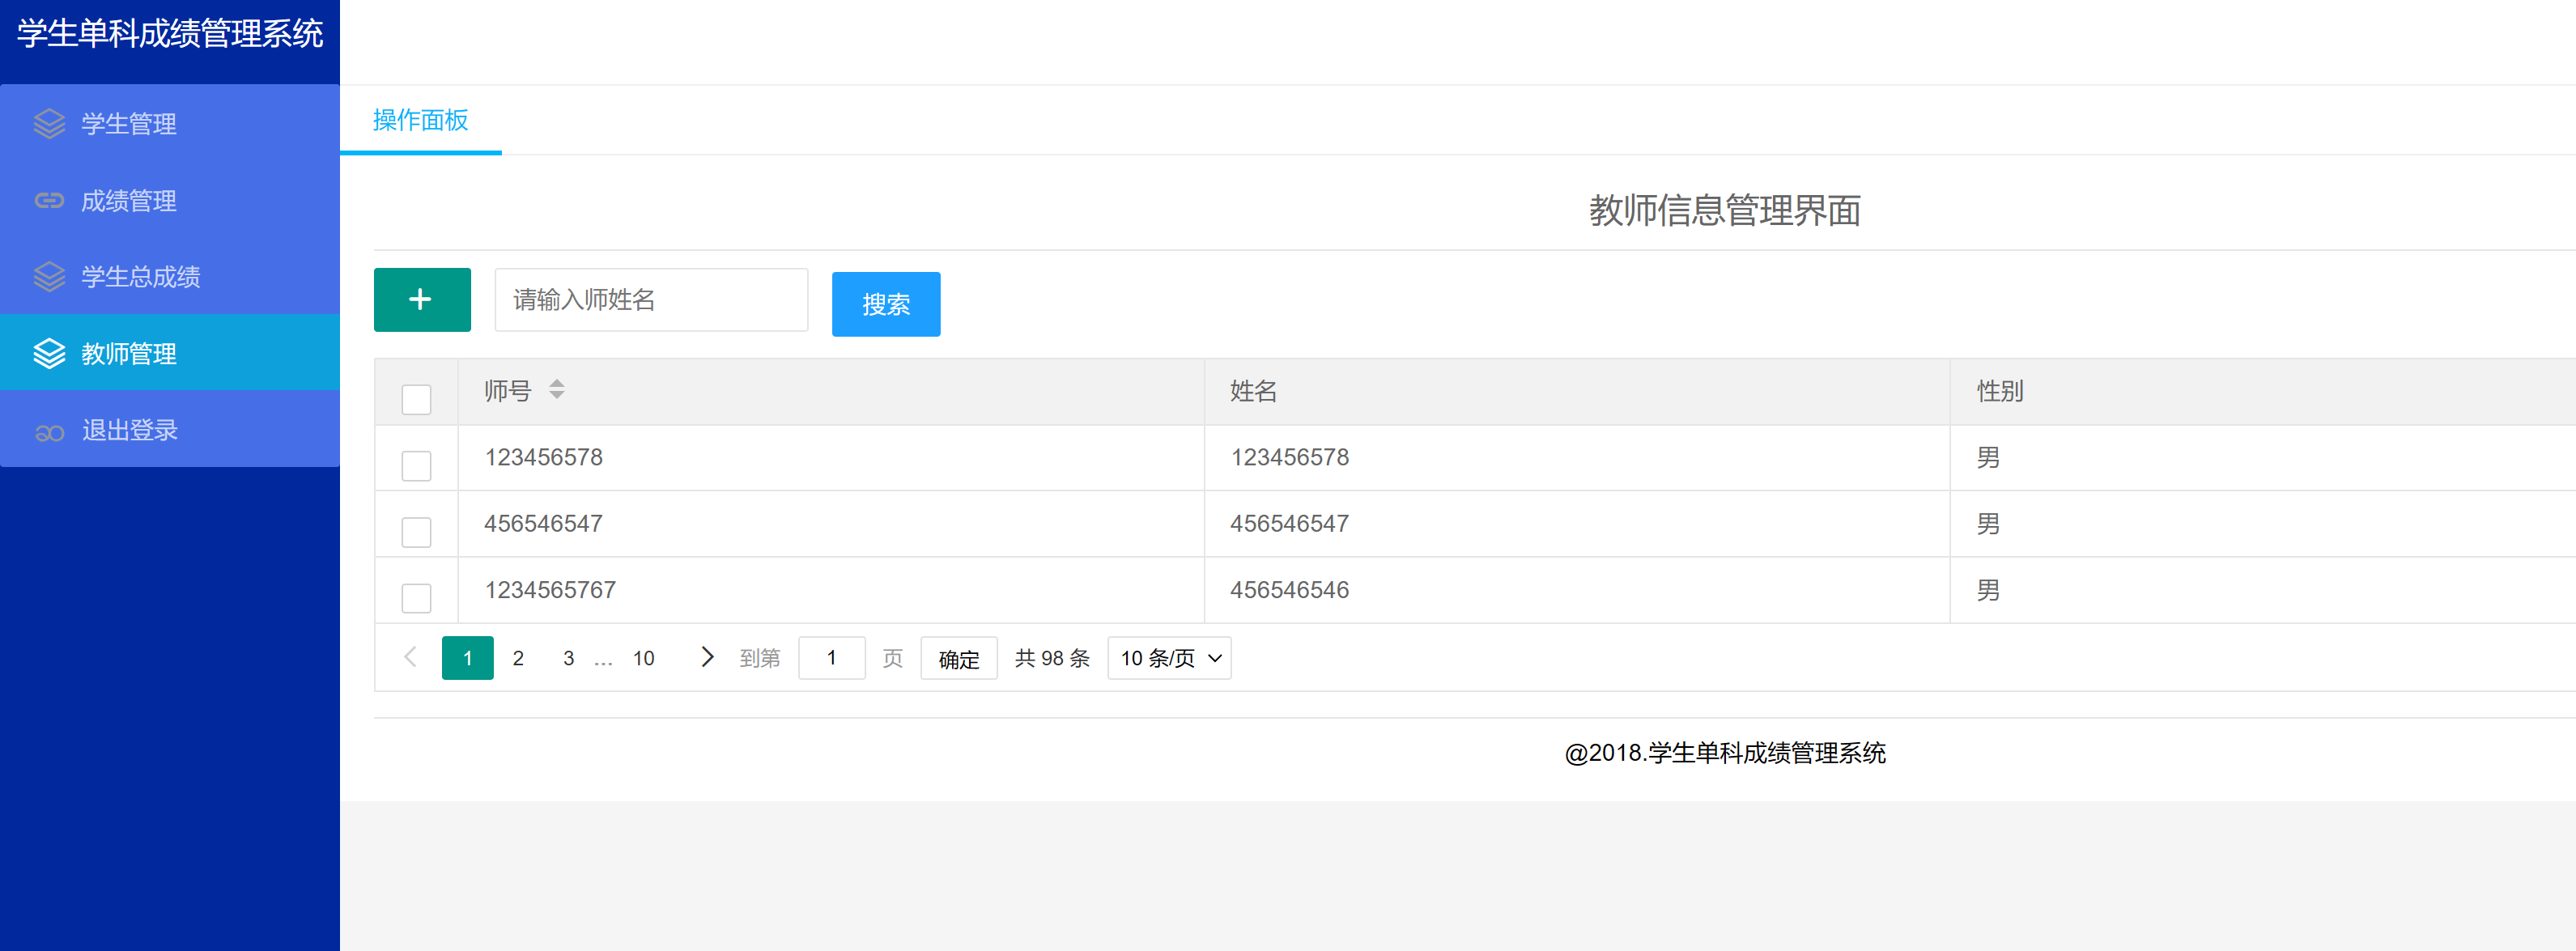Screen dimensions: 2576x951
Task: Click the sort arrows next to 师号
Action: coord(556,390)
